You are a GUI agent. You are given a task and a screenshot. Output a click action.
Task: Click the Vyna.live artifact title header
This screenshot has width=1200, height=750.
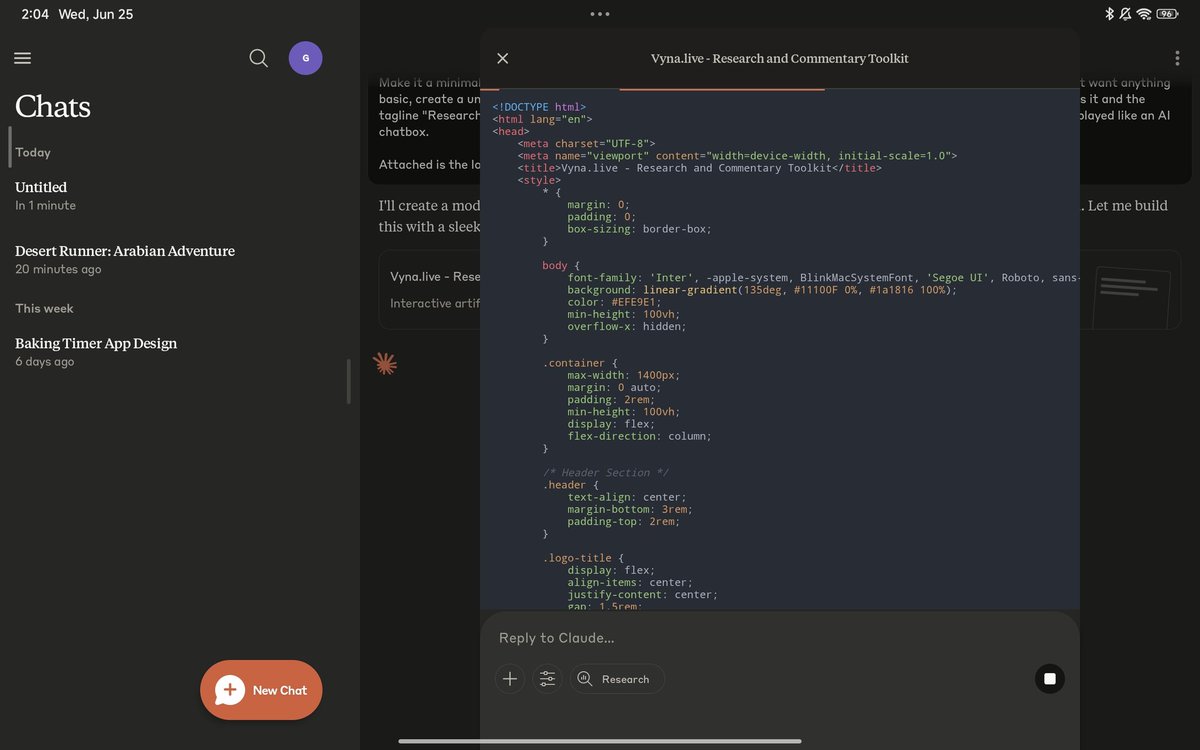click(780, 58)
